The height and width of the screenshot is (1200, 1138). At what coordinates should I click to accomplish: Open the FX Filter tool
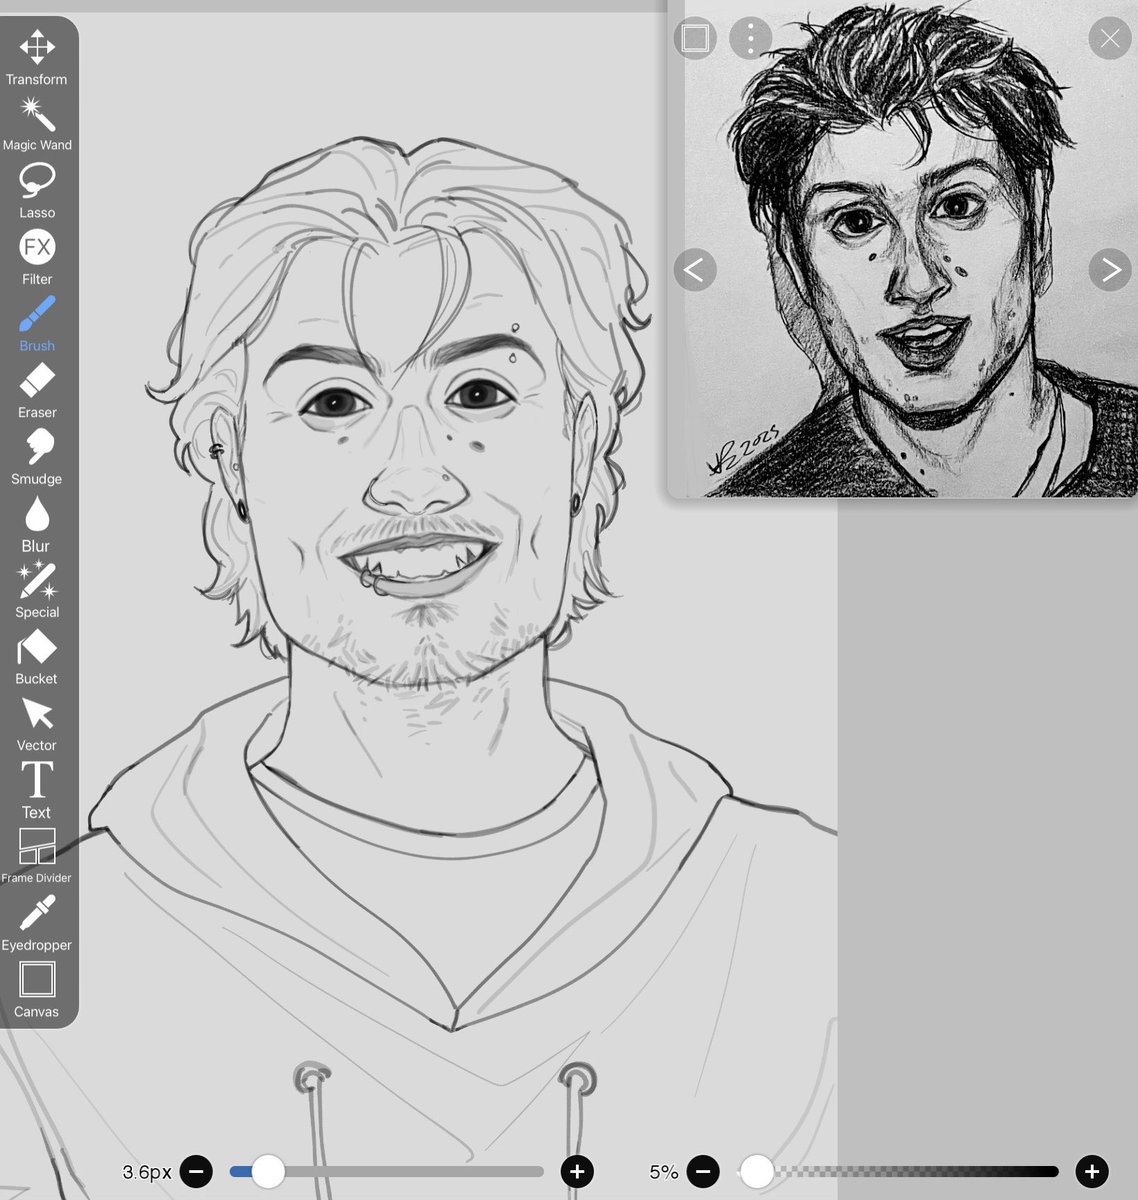[37, 258]
